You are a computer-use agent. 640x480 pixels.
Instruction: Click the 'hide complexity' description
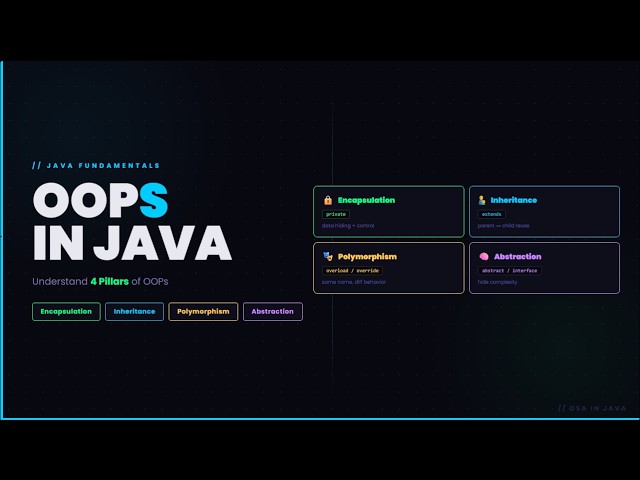(x=497, y=282)
